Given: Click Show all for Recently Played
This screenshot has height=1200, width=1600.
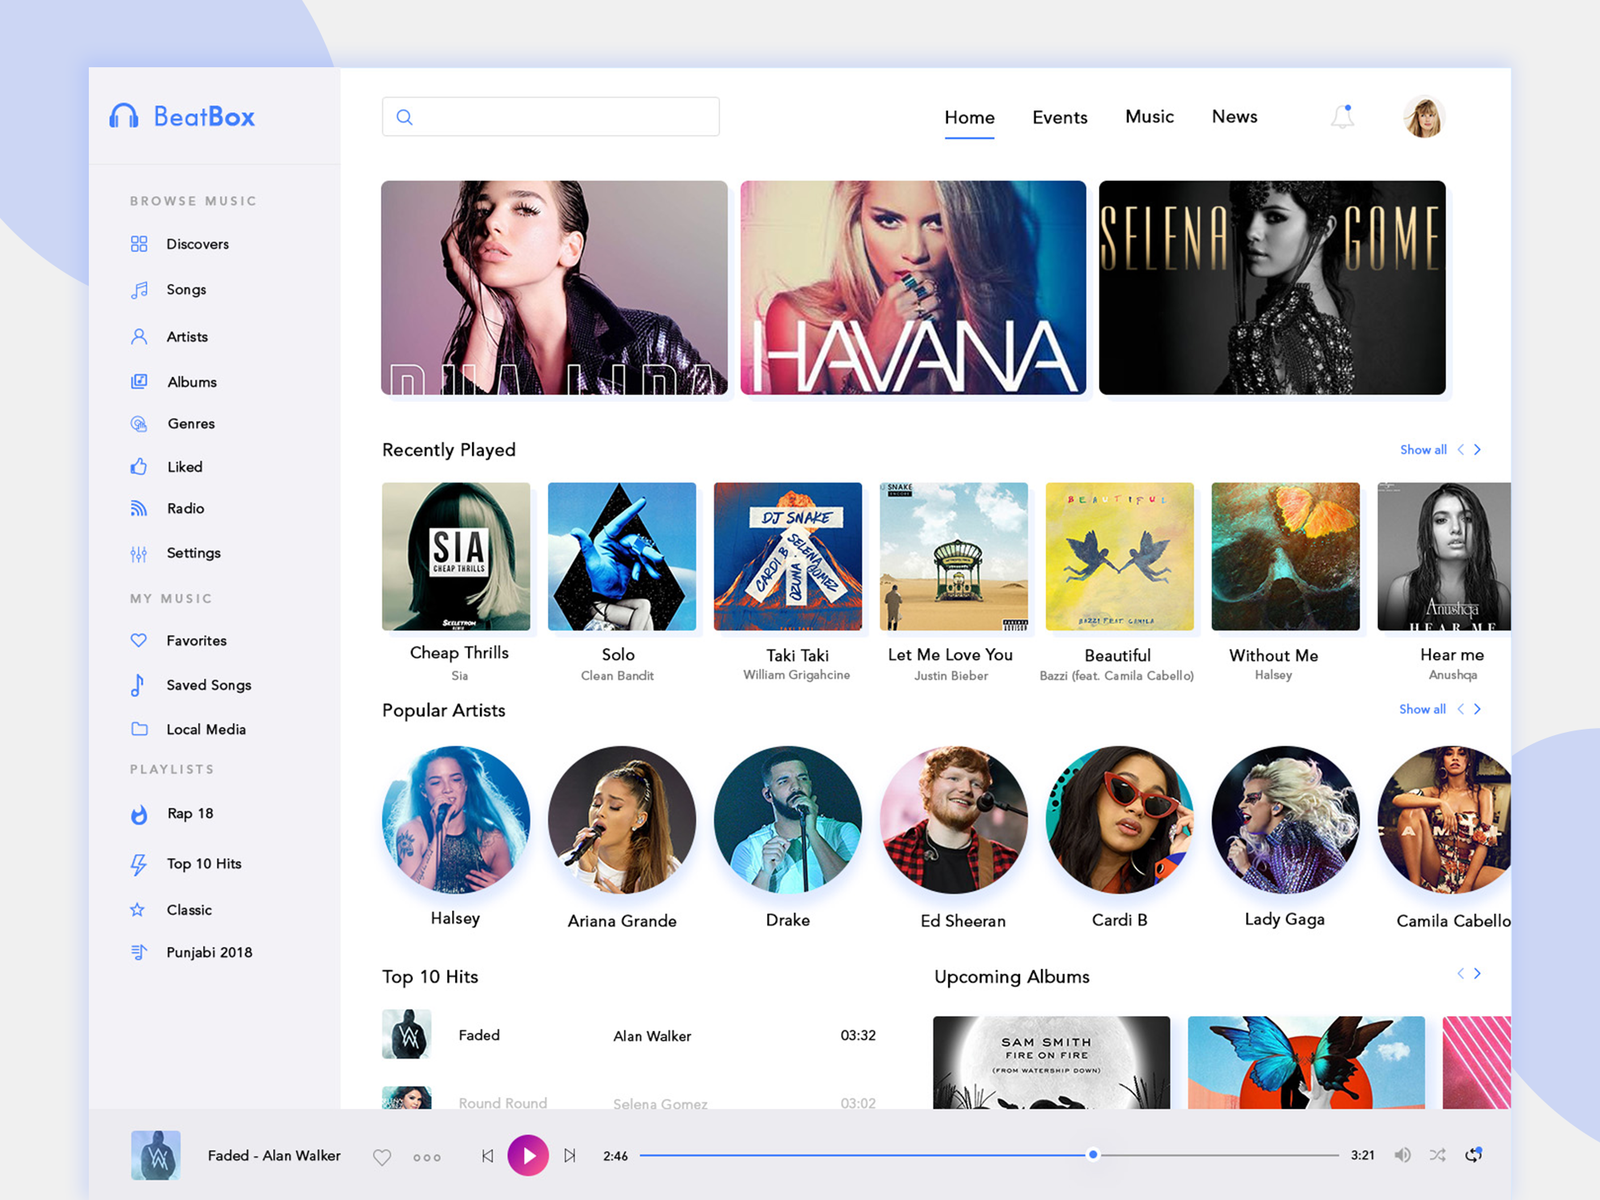Looking at the screenshot, I should point(1422,450).
